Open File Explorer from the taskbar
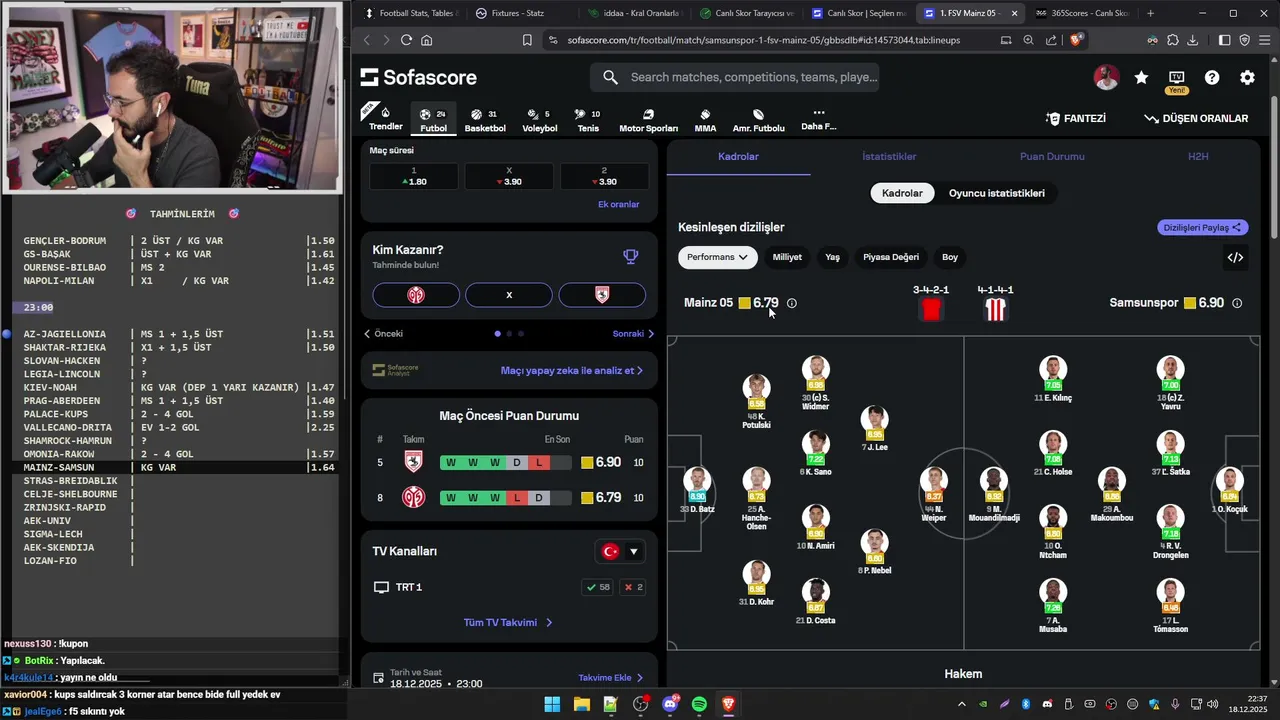 [581, 704]
